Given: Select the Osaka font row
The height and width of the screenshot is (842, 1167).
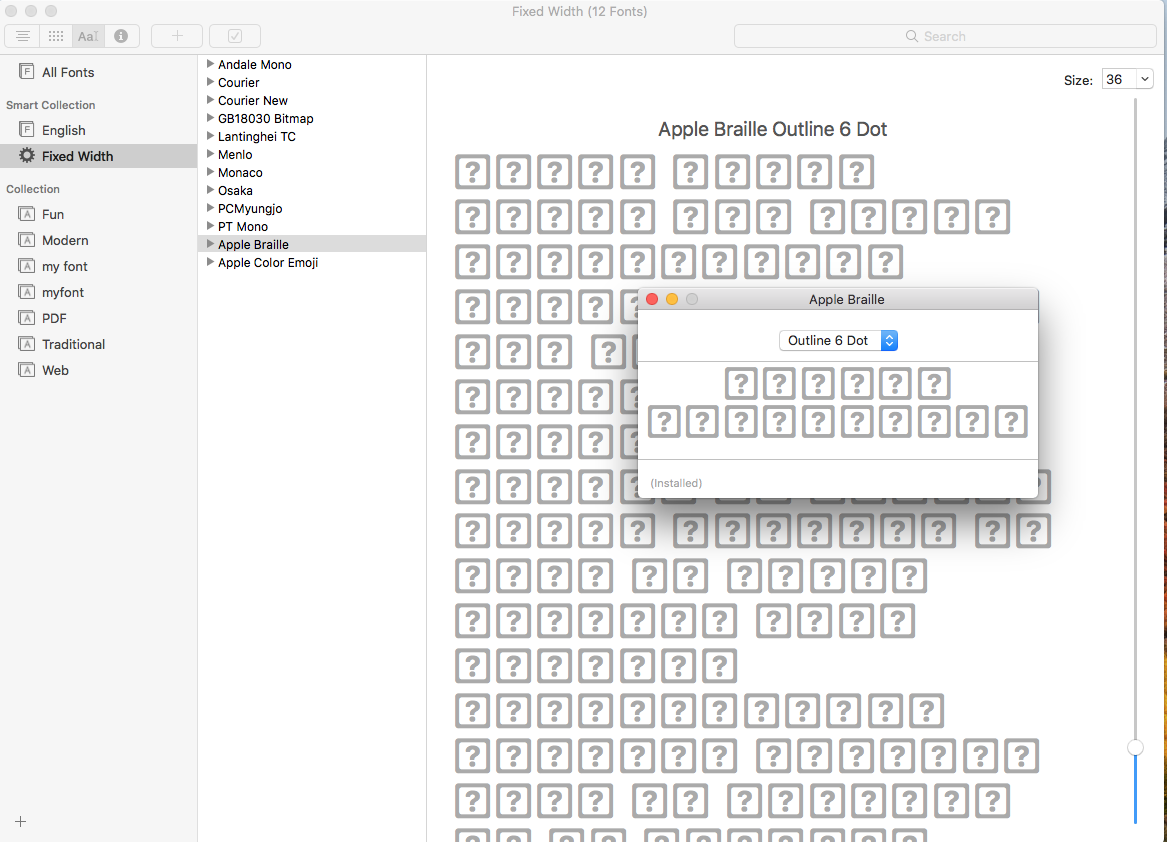Looking at the screenshot, I should (312, 191).
